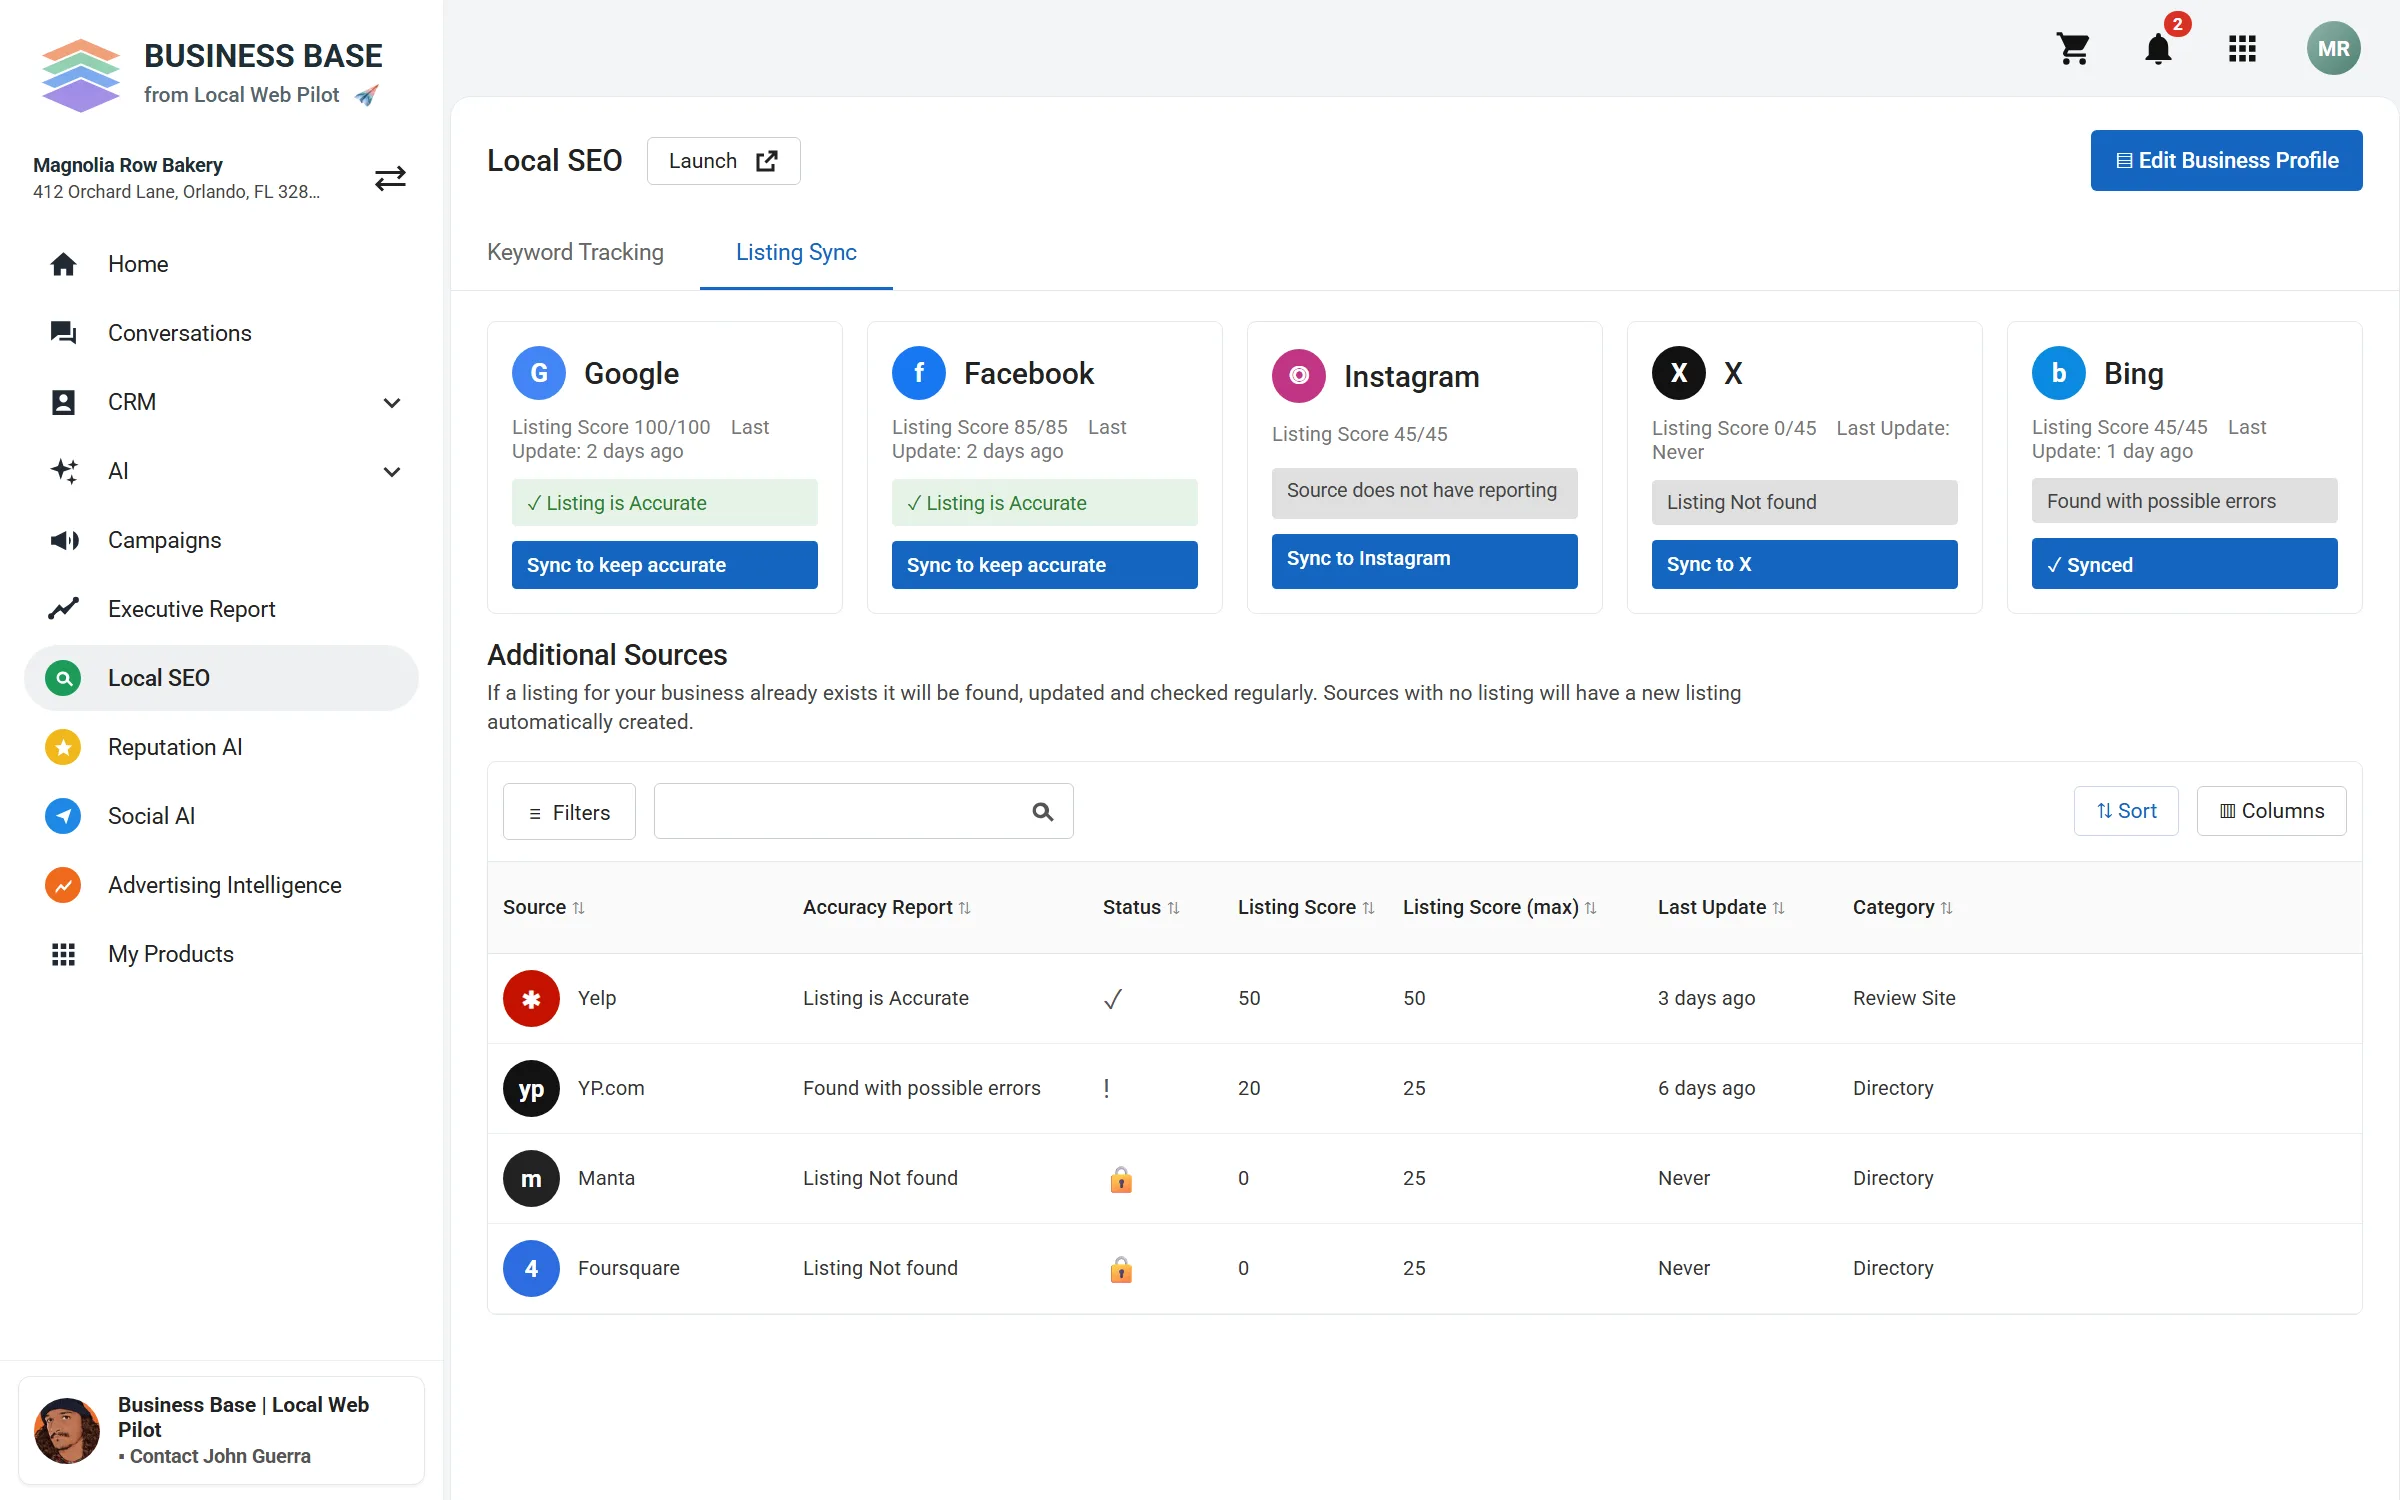The height and width of the screenshot is (1500, 2400).
Task: Click Sync to X button
Action: click(x=1804, y=564)
